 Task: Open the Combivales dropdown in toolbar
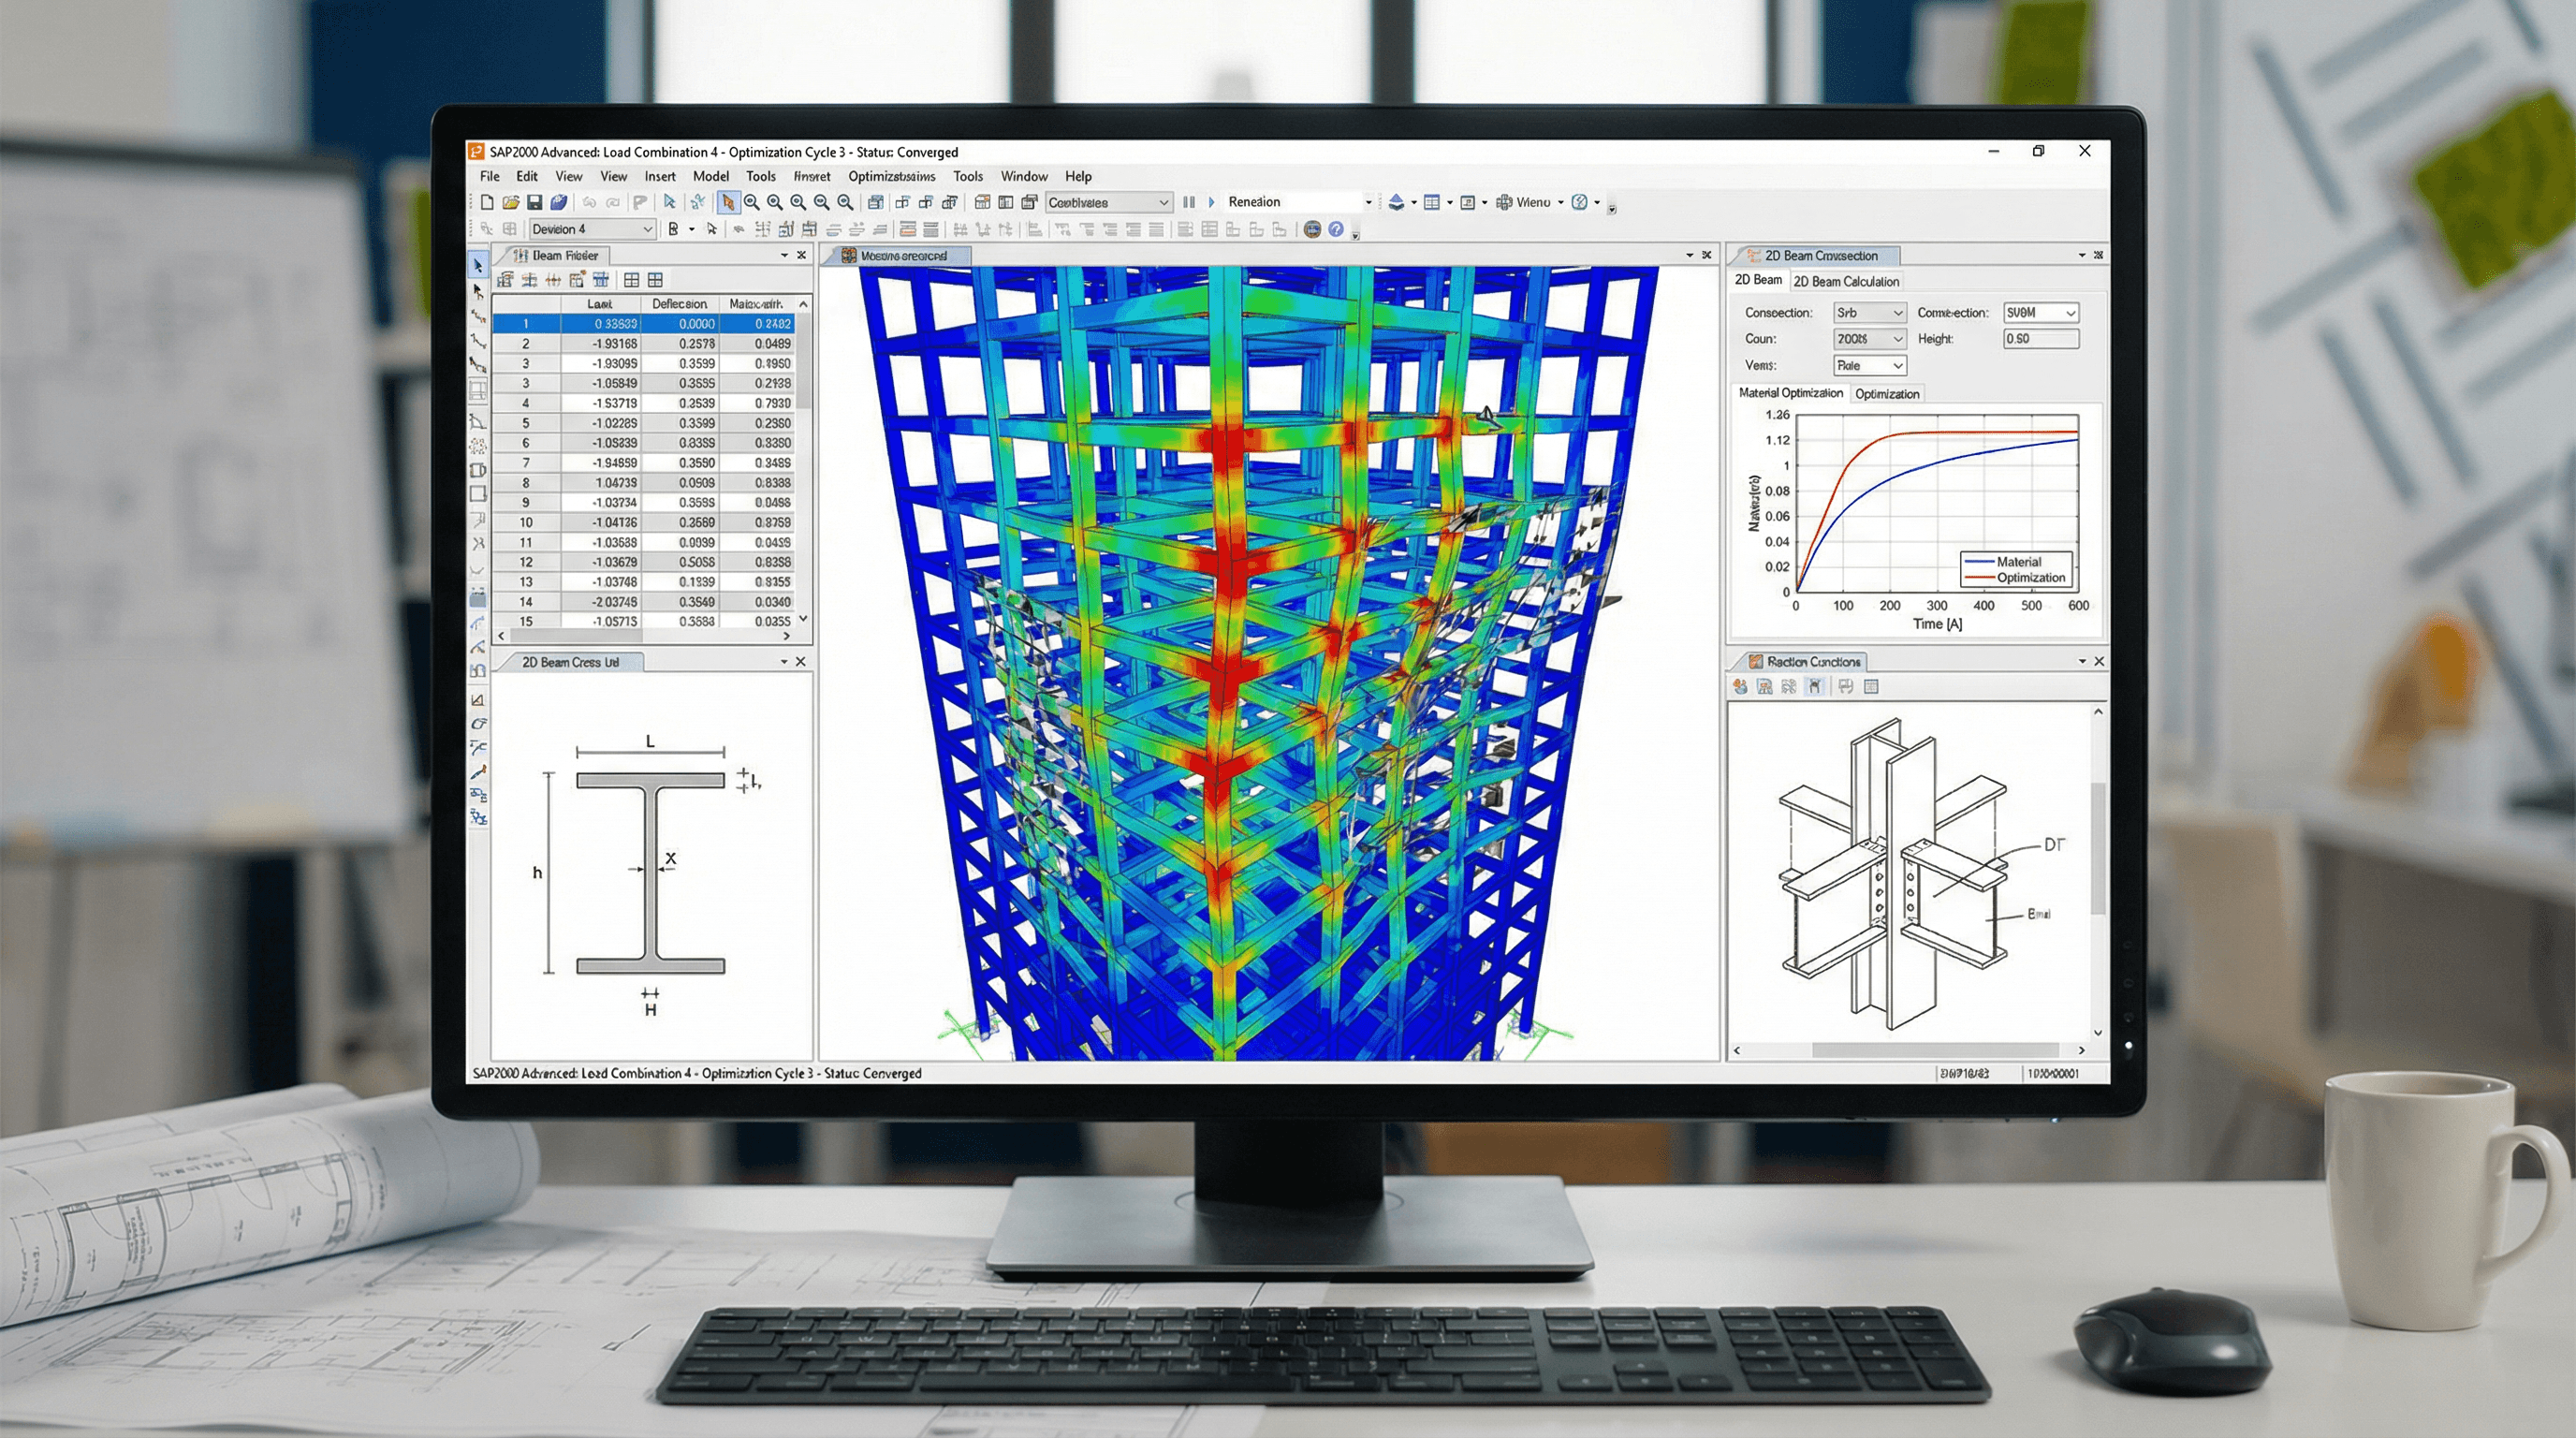point(1163,202)
